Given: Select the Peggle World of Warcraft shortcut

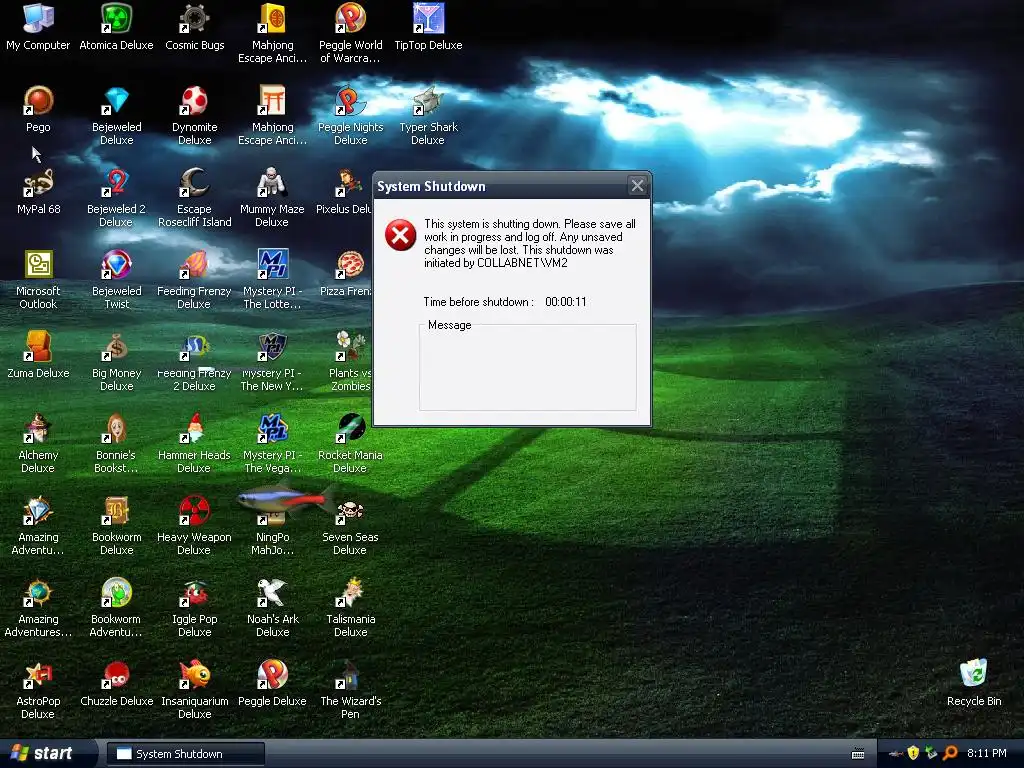Looking at the screenshot, I should 350,33.
